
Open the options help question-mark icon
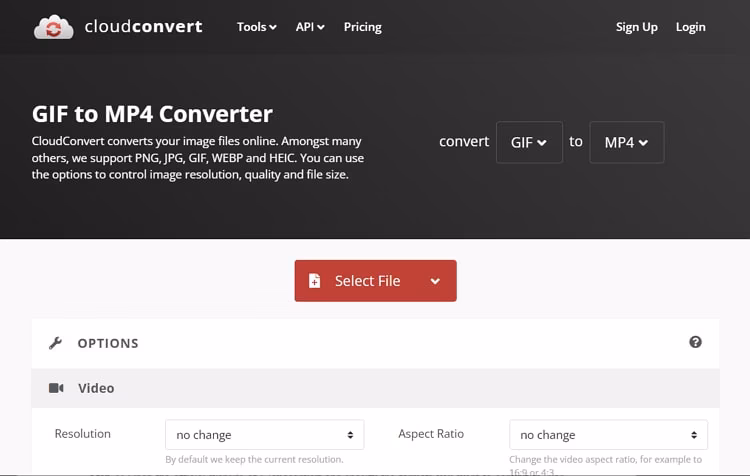tap(695, 342)
